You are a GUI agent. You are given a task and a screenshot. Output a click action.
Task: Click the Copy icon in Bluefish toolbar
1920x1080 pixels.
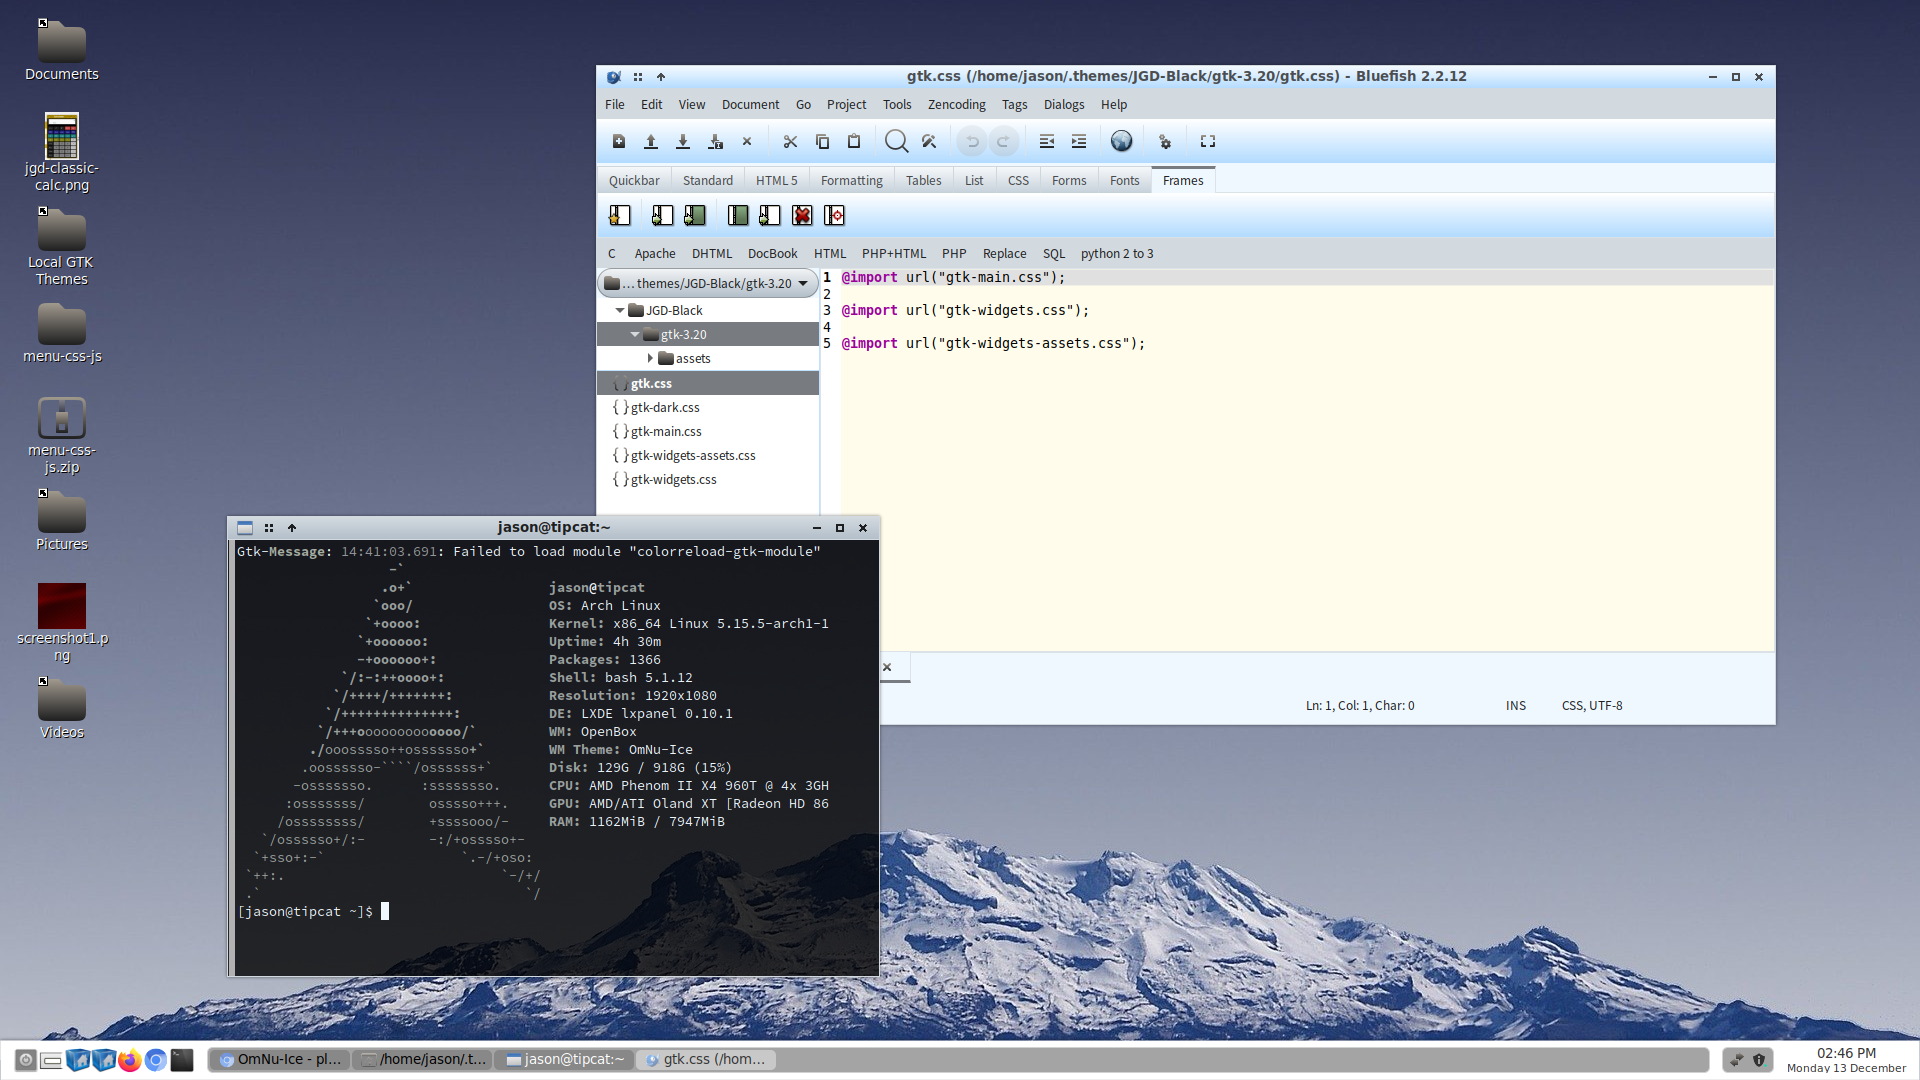(x=822, y=142)
